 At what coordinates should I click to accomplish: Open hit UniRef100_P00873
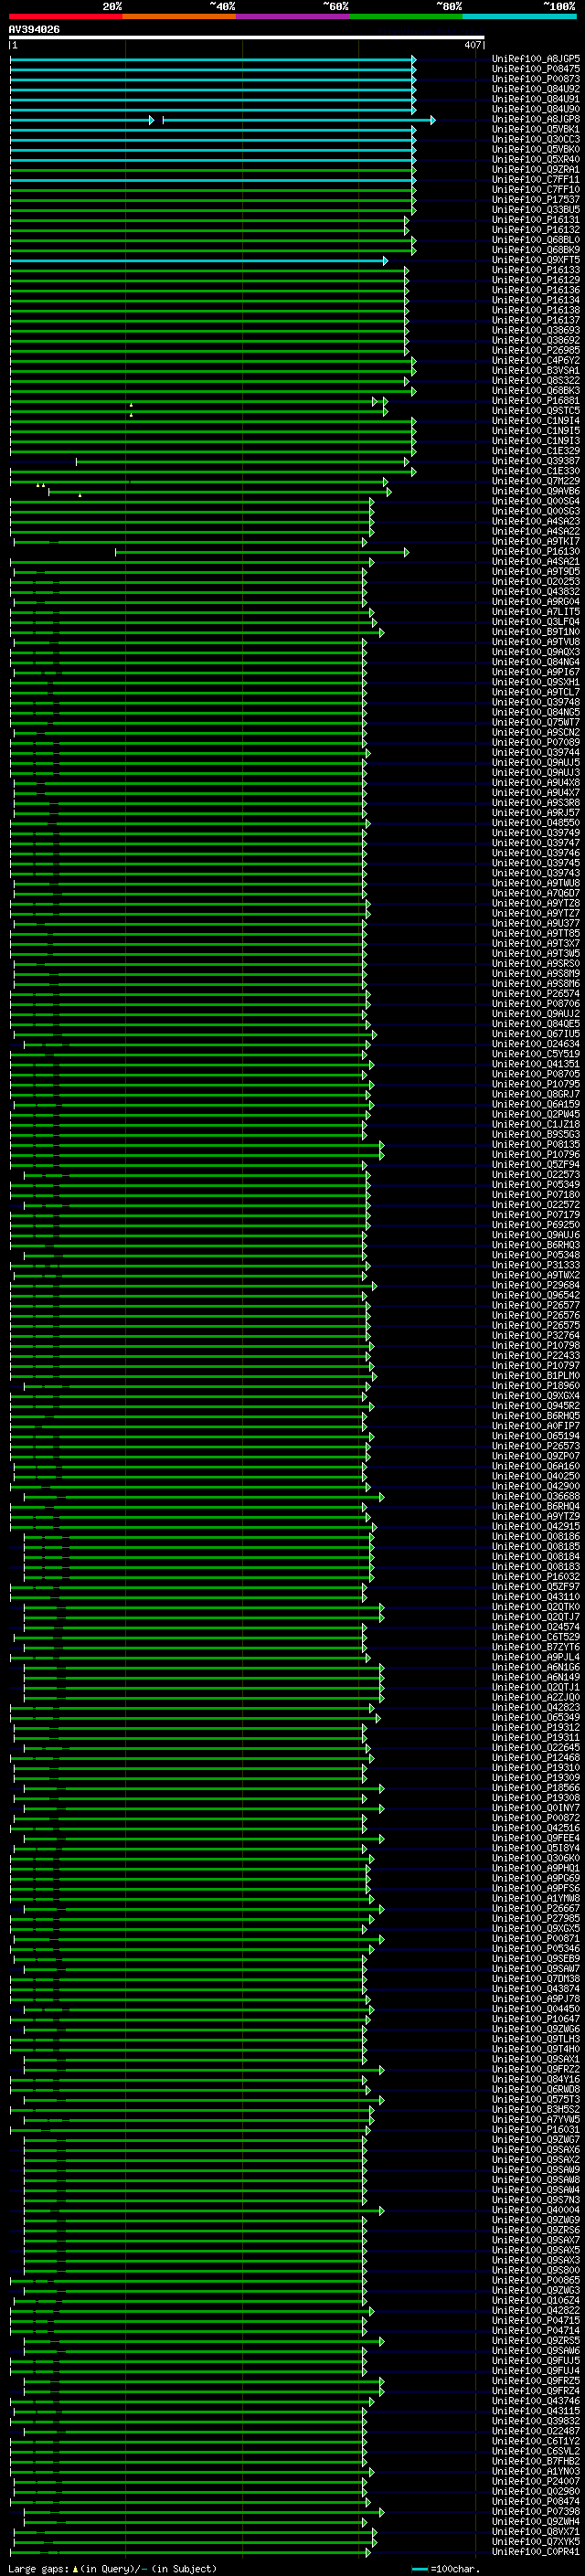(x=536, y=79)
